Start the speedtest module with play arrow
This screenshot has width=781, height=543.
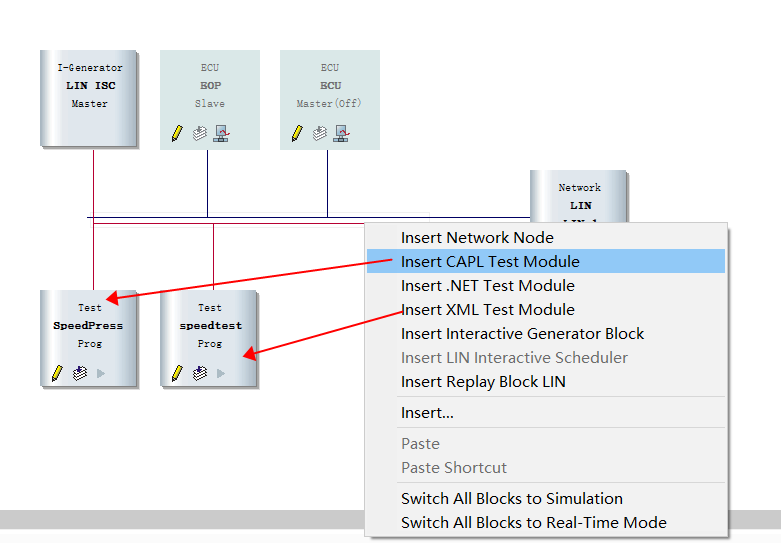221,373
